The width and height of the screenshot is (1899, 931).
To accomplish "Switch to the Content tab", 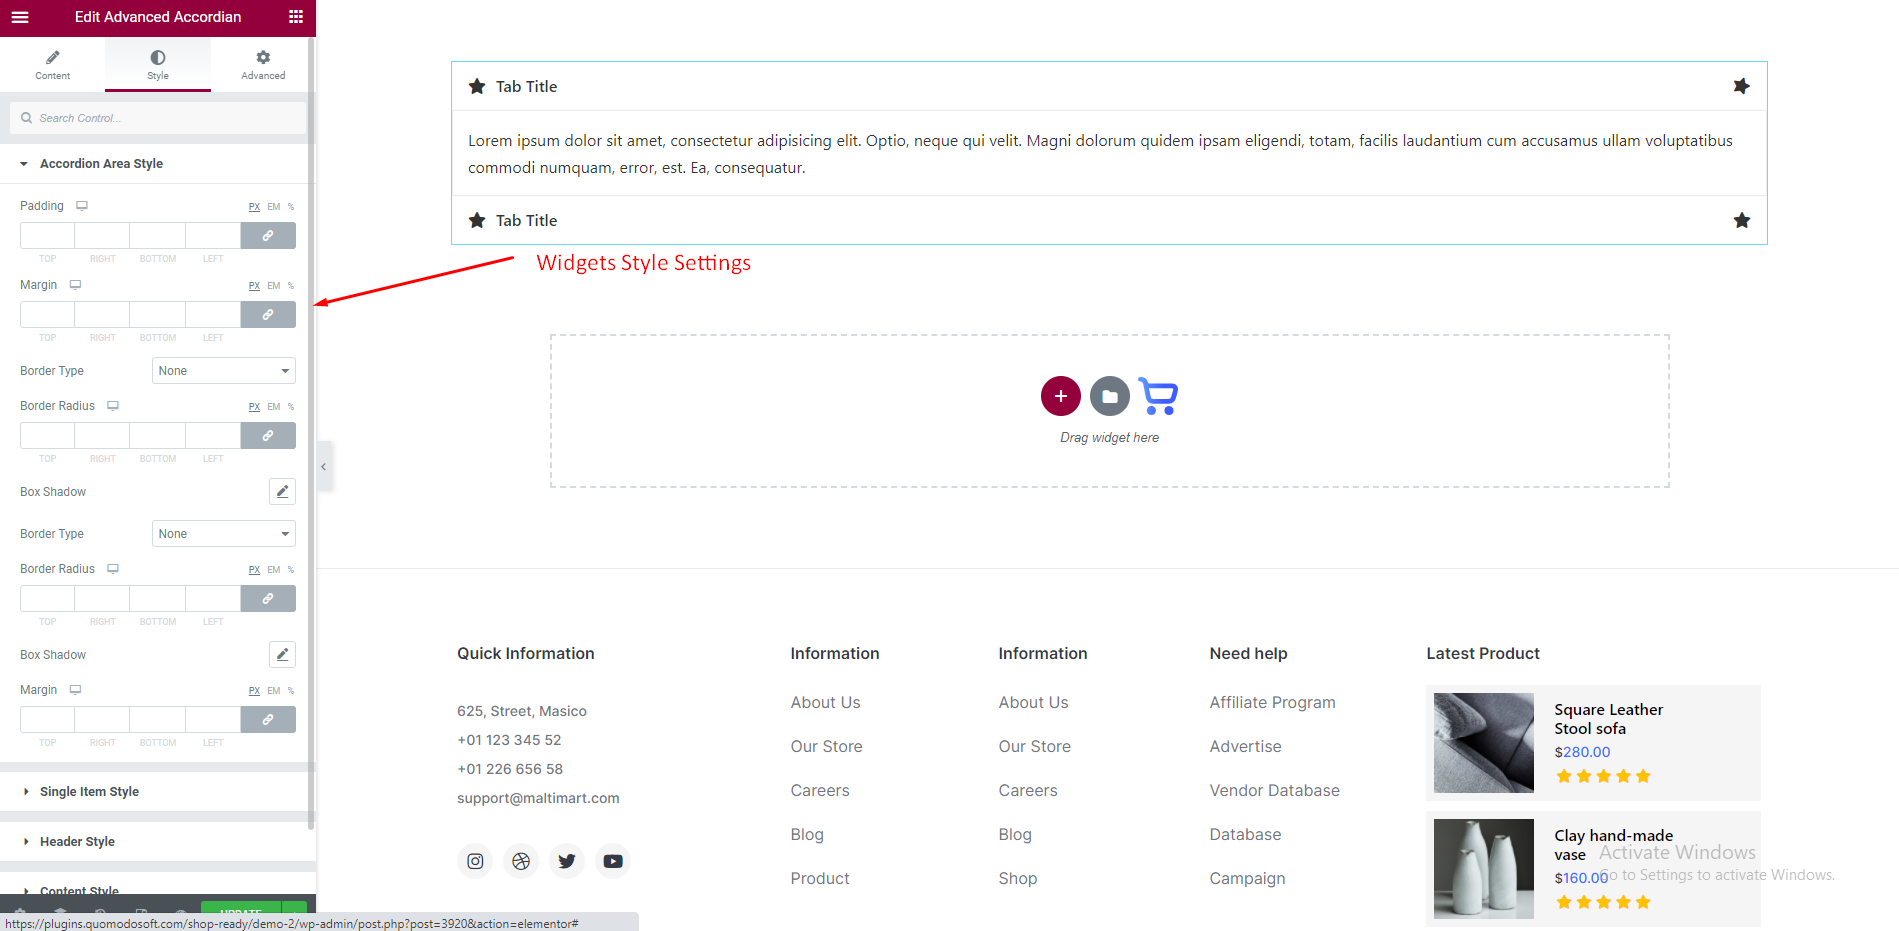I will pyautogui.click(x=53, y=65).
